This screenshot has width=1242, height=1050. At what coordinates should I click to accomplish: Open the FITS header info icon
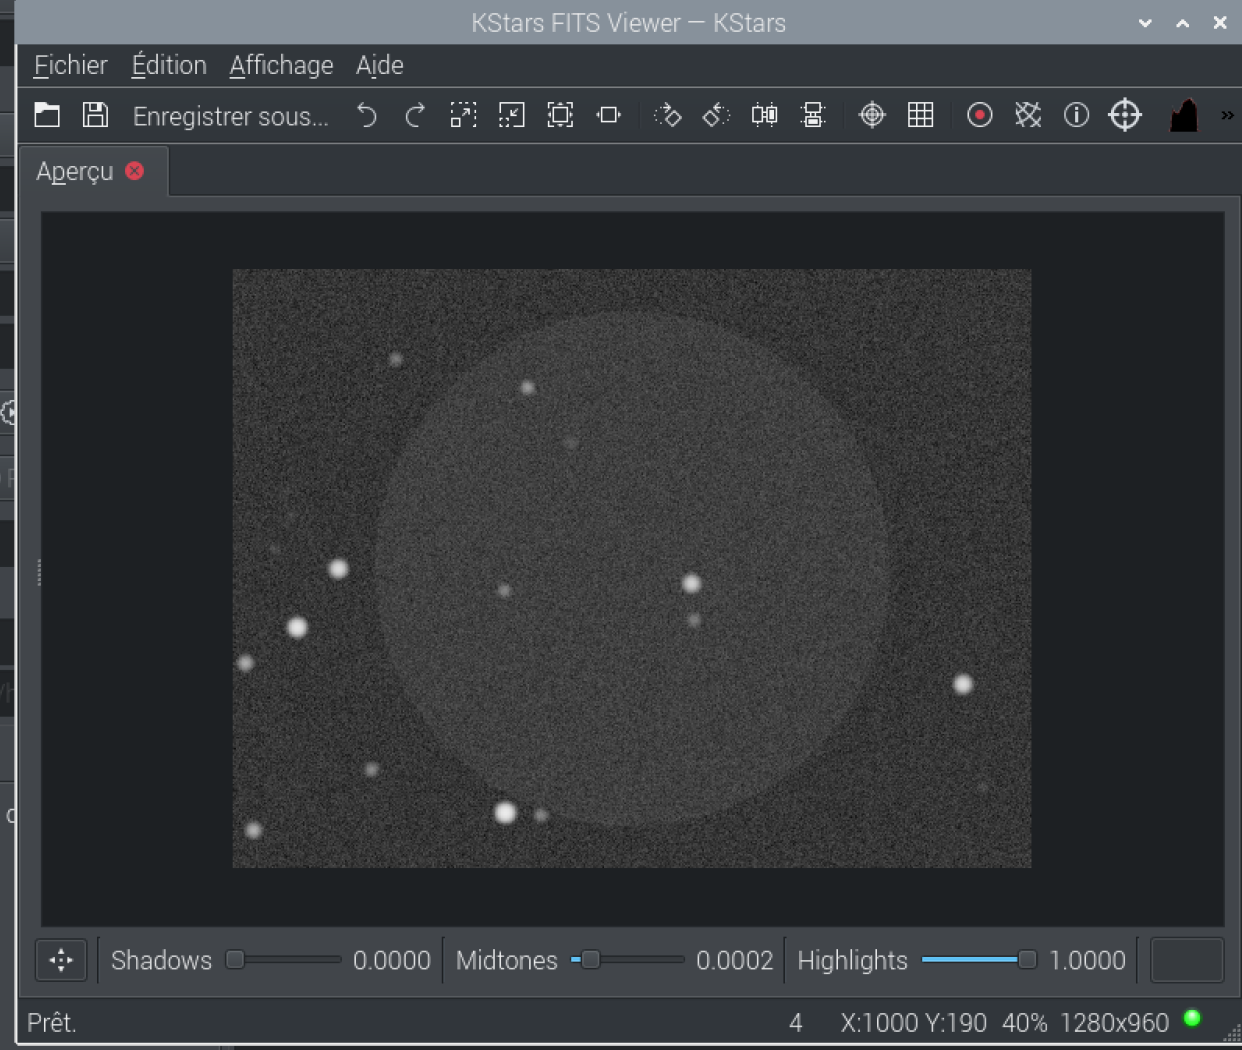click(1076, 115)
